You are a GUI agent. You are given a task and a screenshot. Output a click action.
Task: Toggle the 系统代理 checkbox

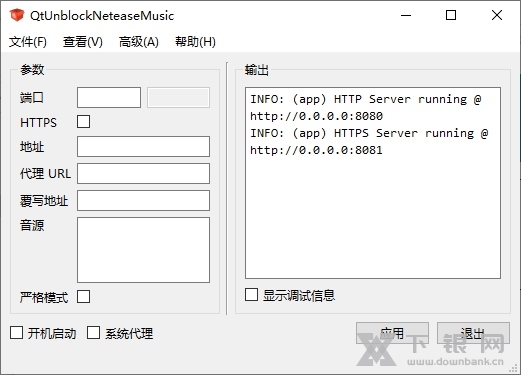(93, 332)
